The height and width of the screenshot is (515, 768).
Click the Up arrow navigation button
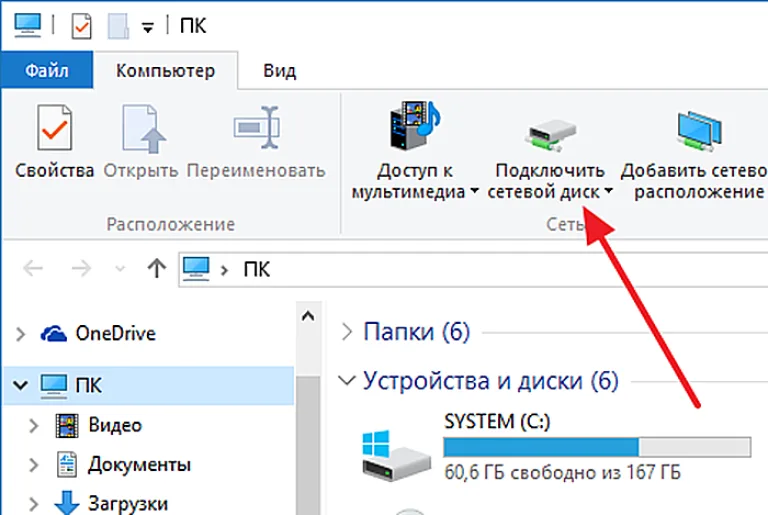point(156,268)
